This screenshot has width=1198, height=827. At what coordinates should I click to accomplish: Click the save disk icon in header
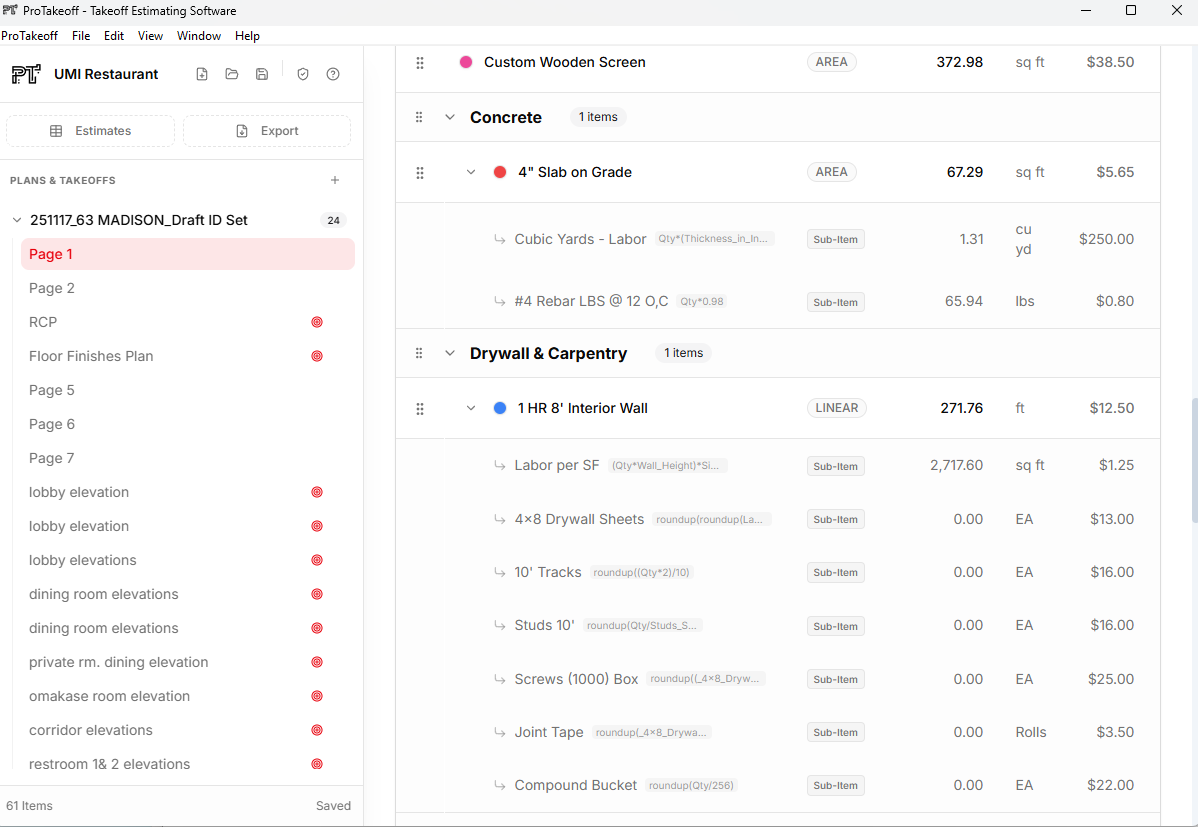(x=262, y=74)
